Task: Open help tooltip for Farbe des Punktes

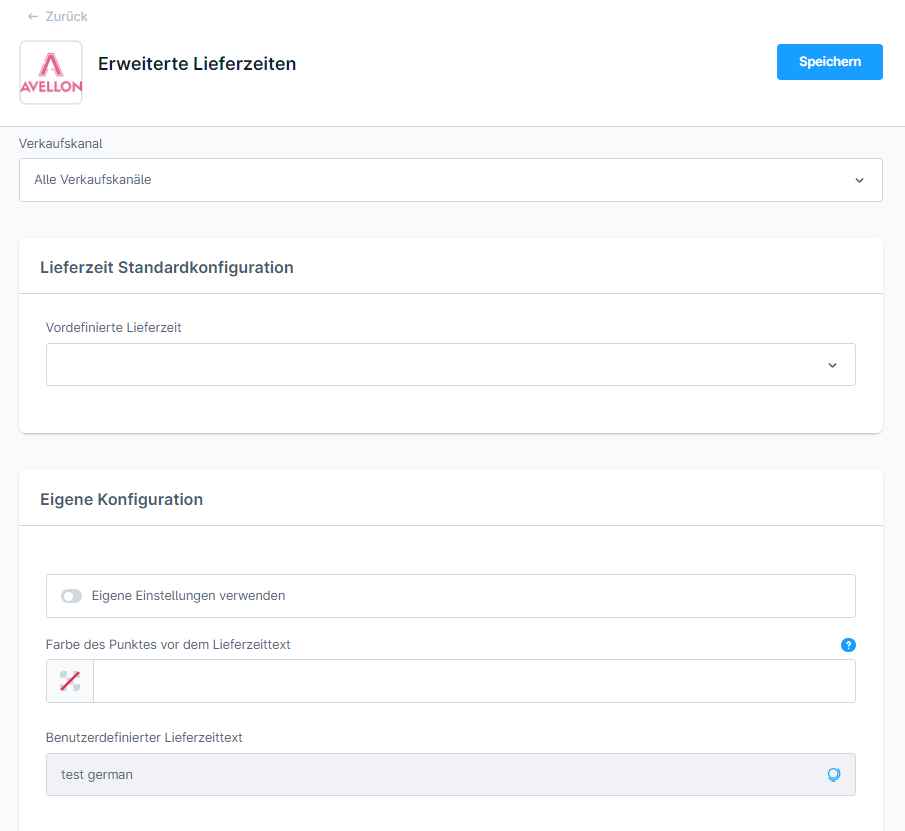Action: point(848,645)
